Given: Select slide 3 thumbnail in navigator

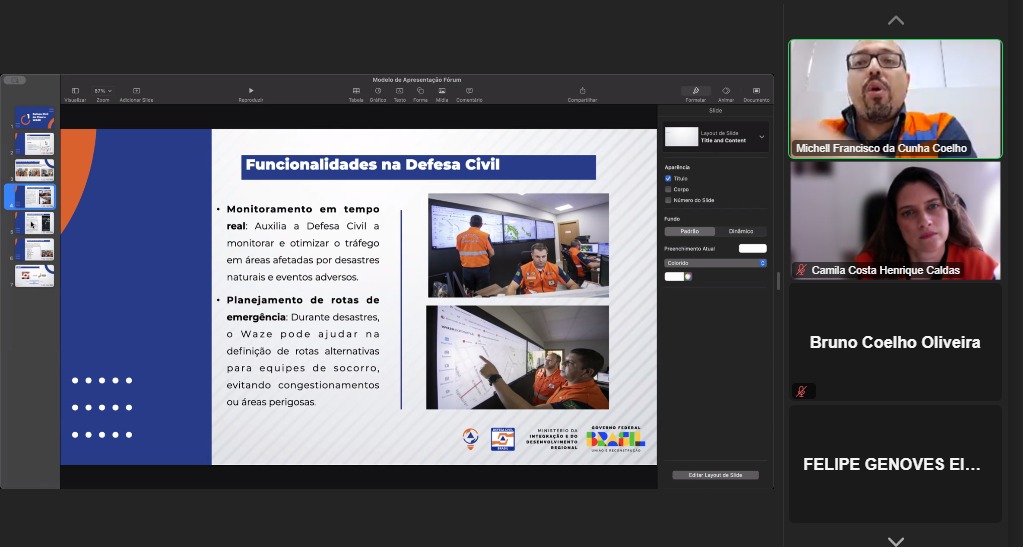Looking at the screenshot, I should (35, 170).
